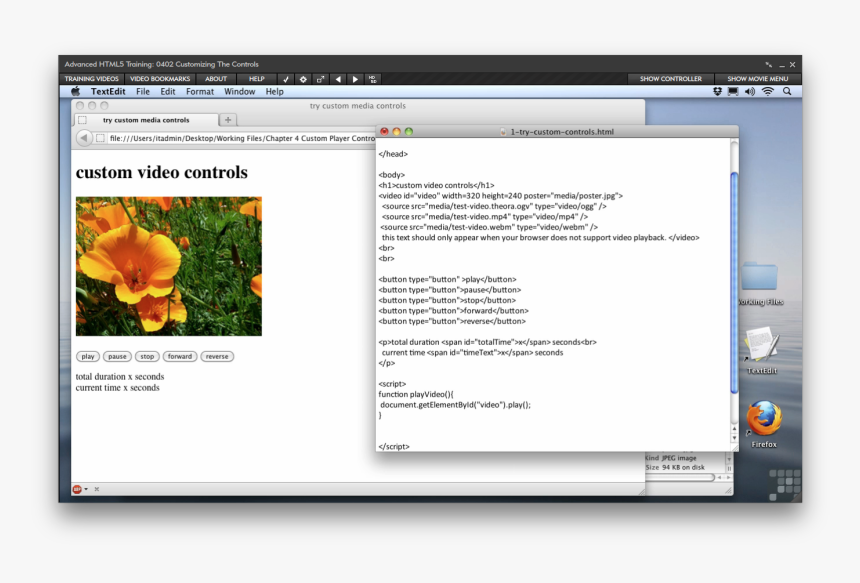The image size is (860, 583).
Task: Click 'current time x seconds' text on page
Action: tap(117, 388)
